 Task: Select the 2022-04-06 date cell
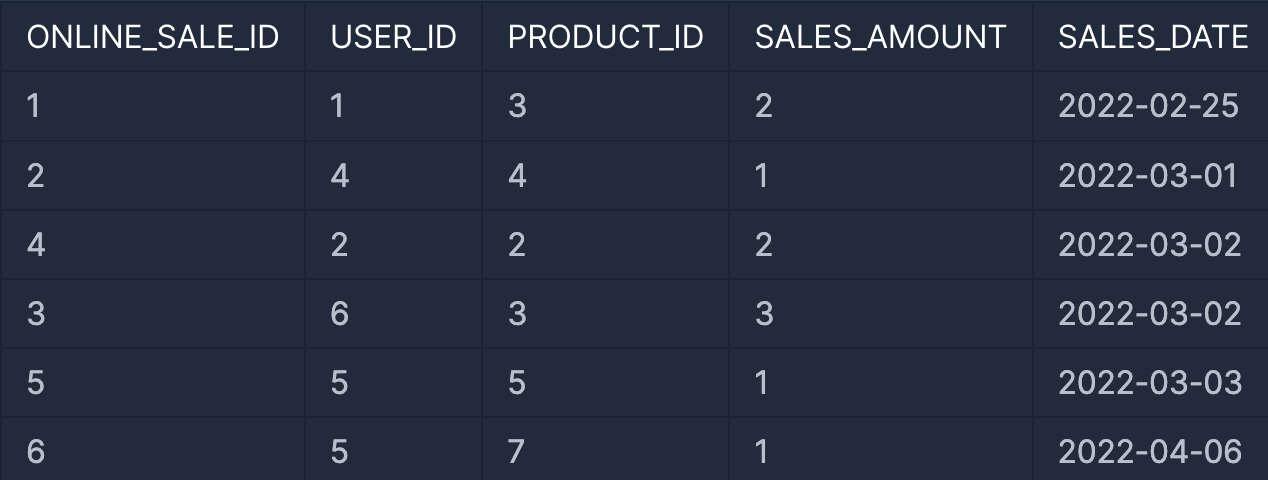click(x=1151, y=450)
